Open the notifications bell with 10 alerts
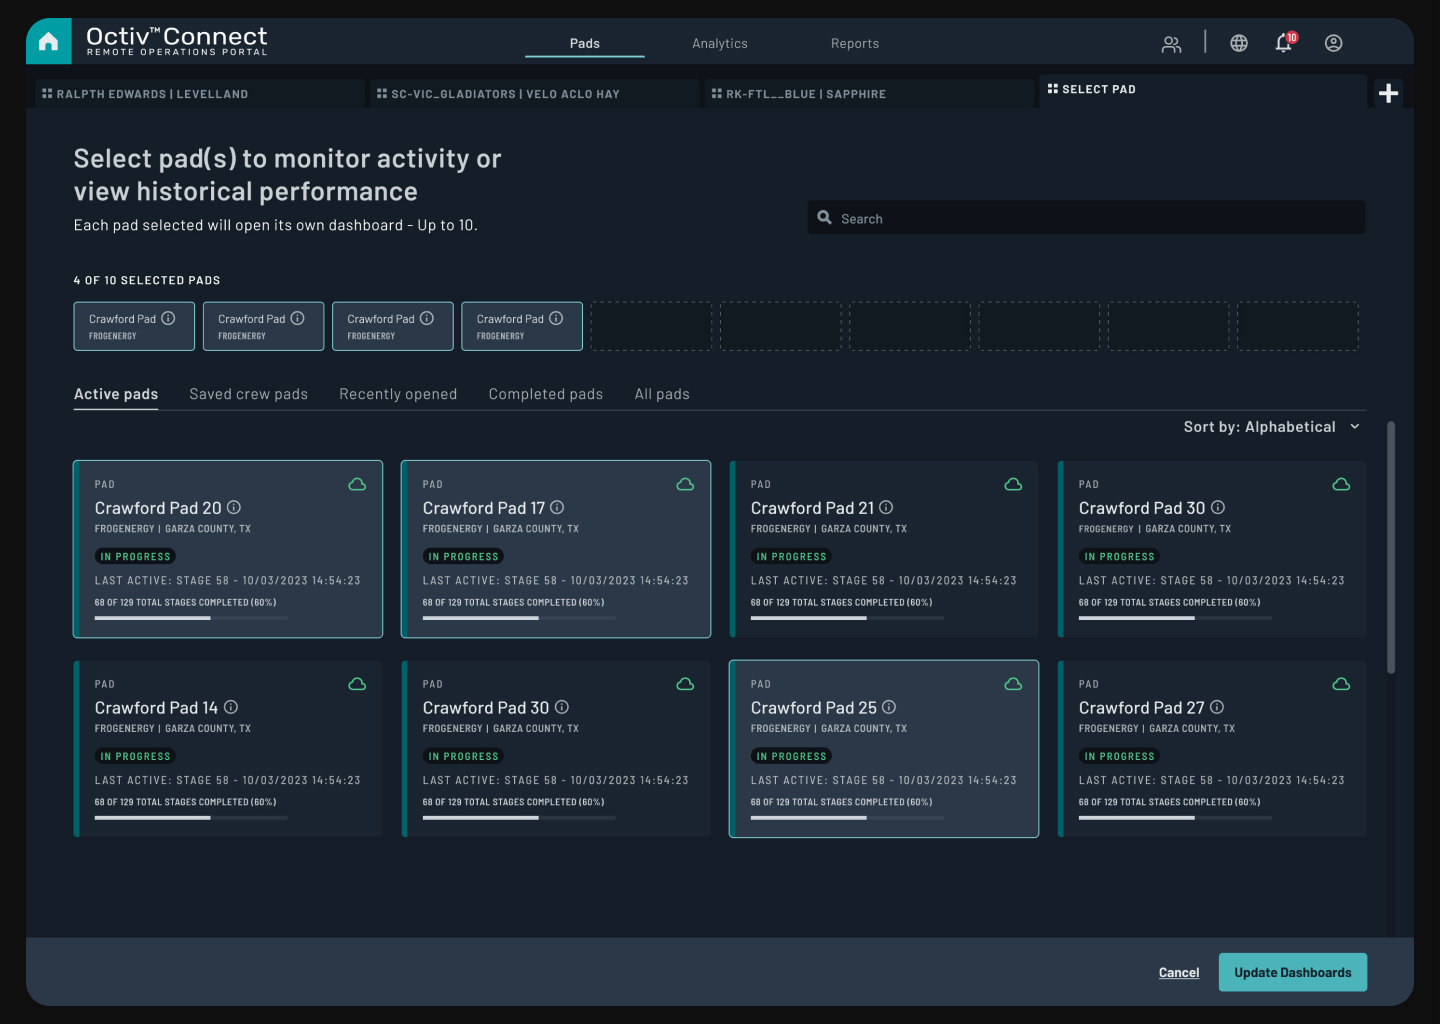The width and height of the screenshot is (1440, 1024). [x=1283, y=43]
